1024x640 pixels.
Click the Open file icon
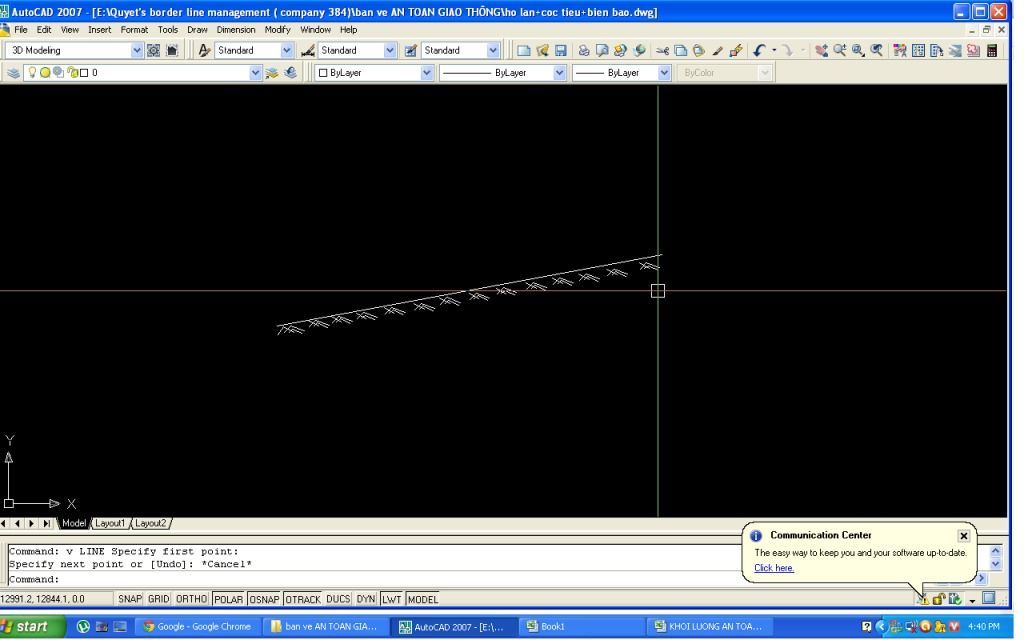542,50
